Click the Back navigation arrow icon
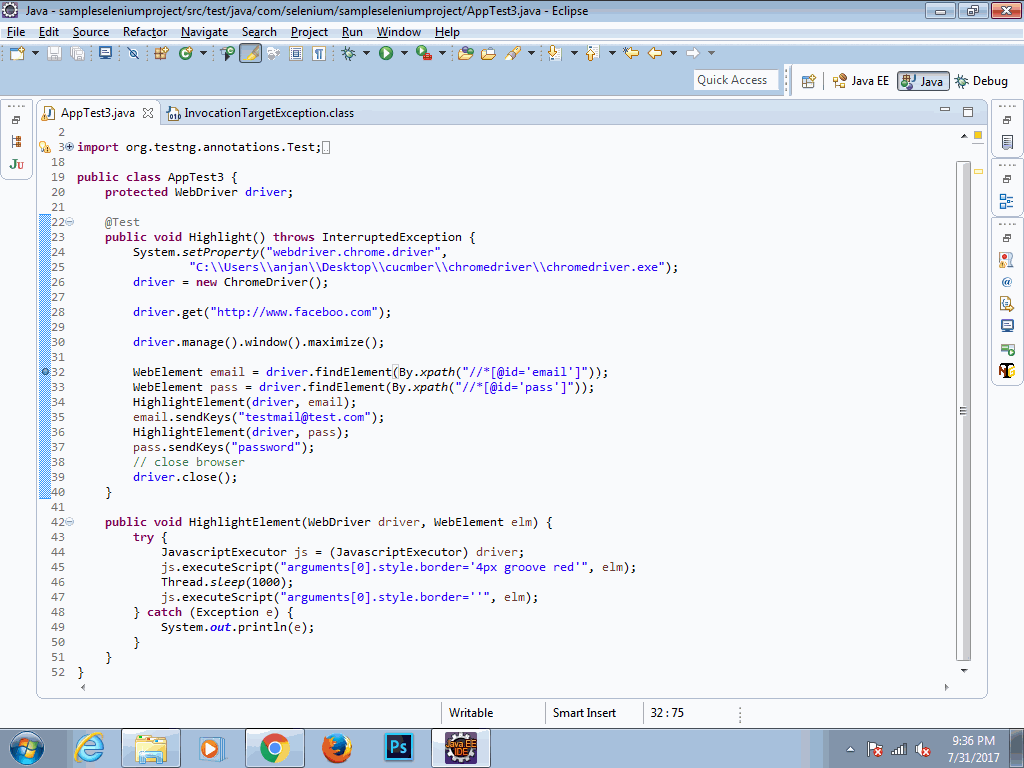This screenshot has width=1024, height=768. 655,54
